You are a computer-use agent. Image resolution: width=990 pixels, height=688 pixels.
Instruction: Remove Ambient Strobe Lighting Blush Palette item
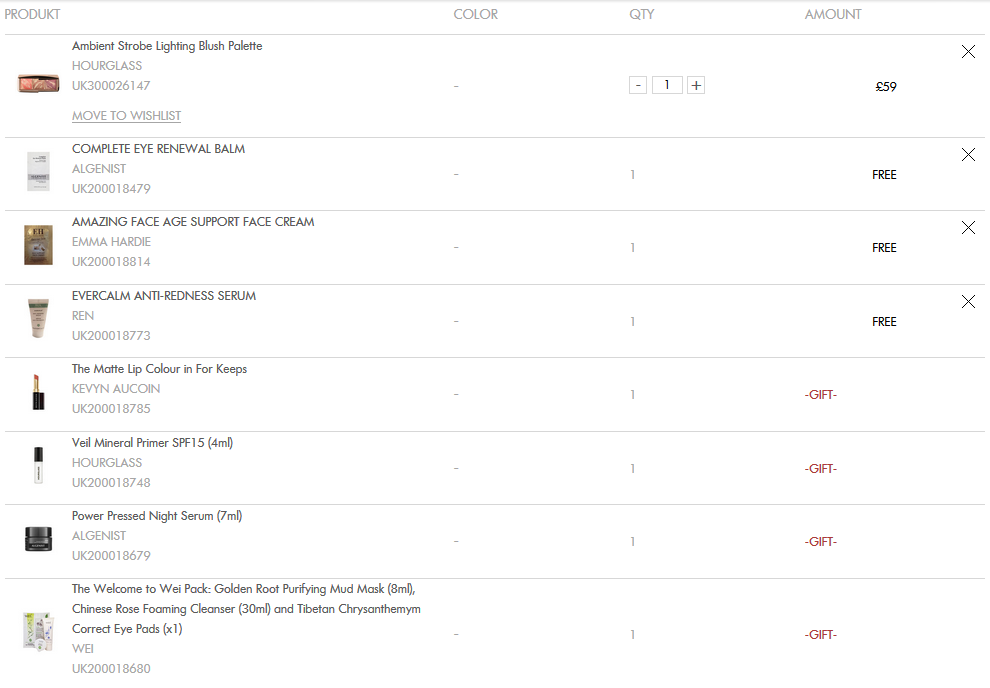968,52
